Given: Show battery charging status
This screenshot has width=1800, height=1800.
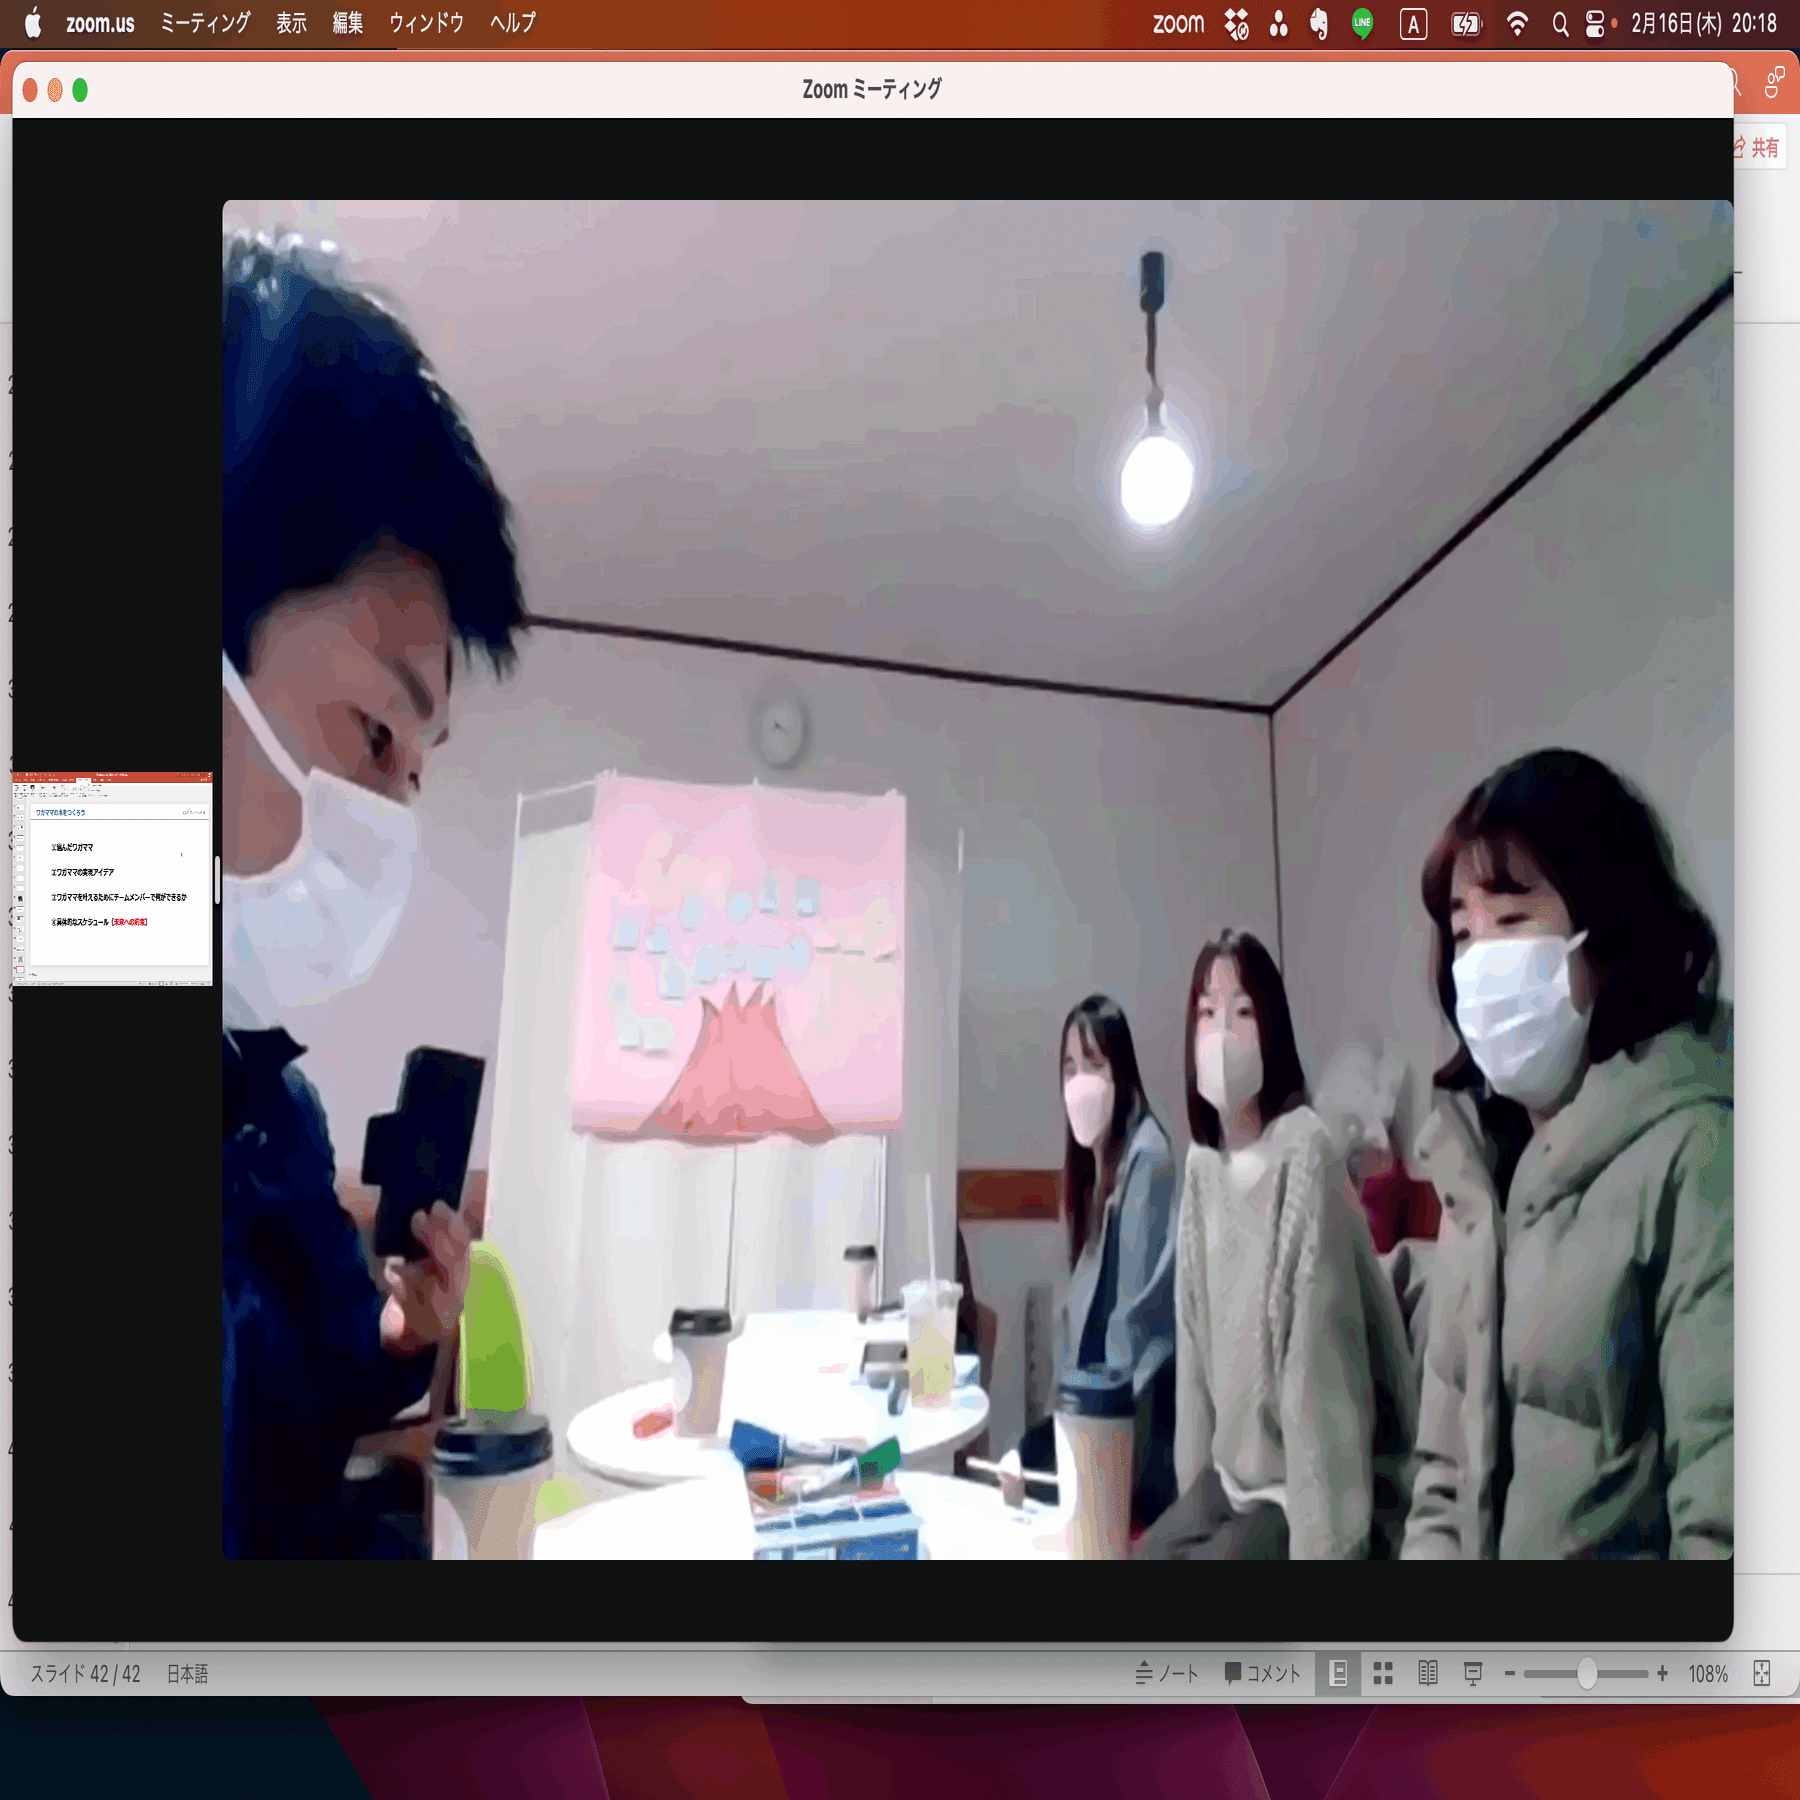Looking at the screenshot, I should coord(1466,23).
